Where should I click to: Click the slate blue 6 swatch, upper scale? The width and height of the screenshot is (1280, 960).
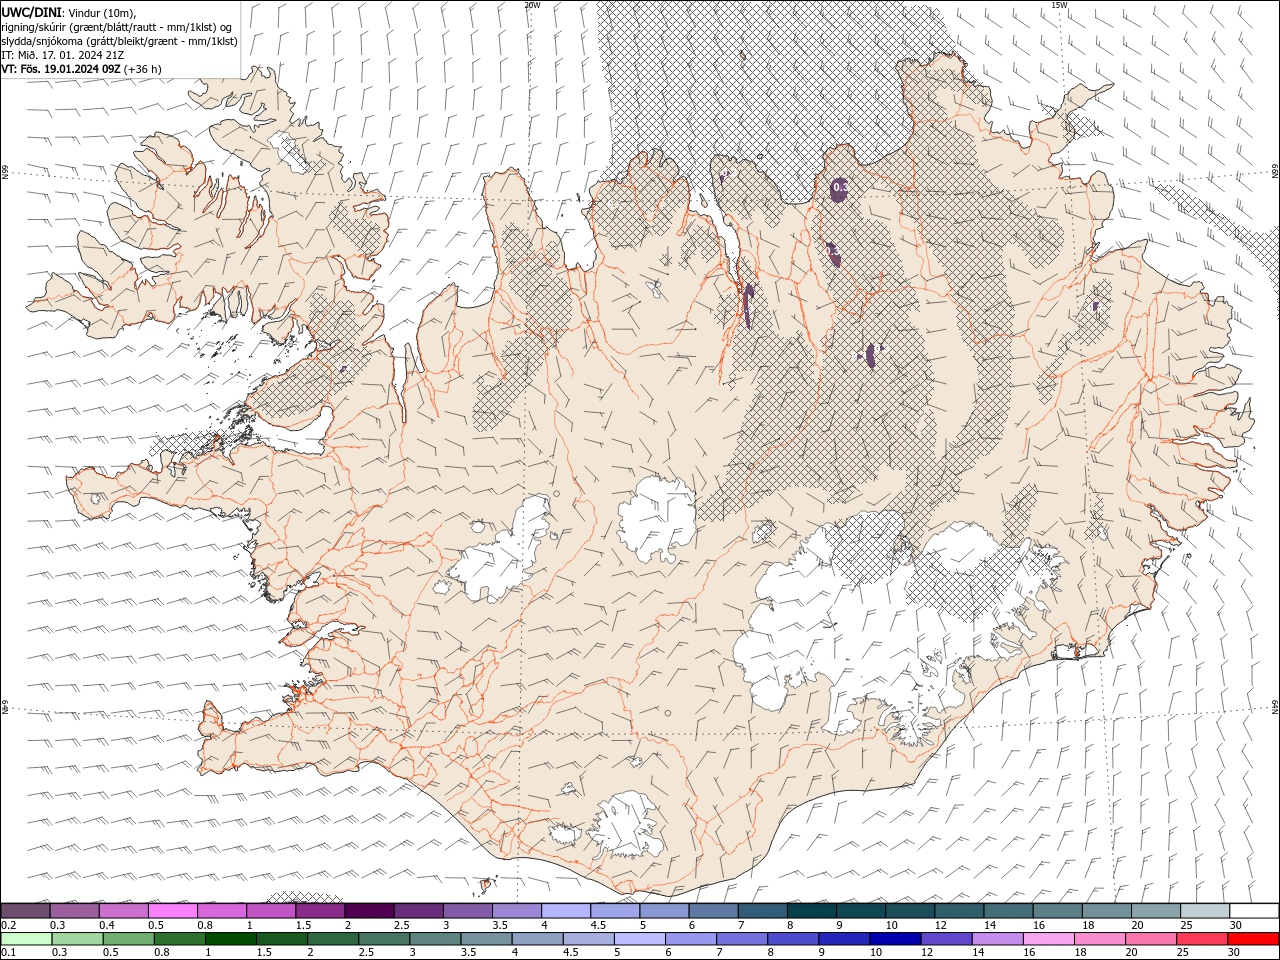pos(713,910)
